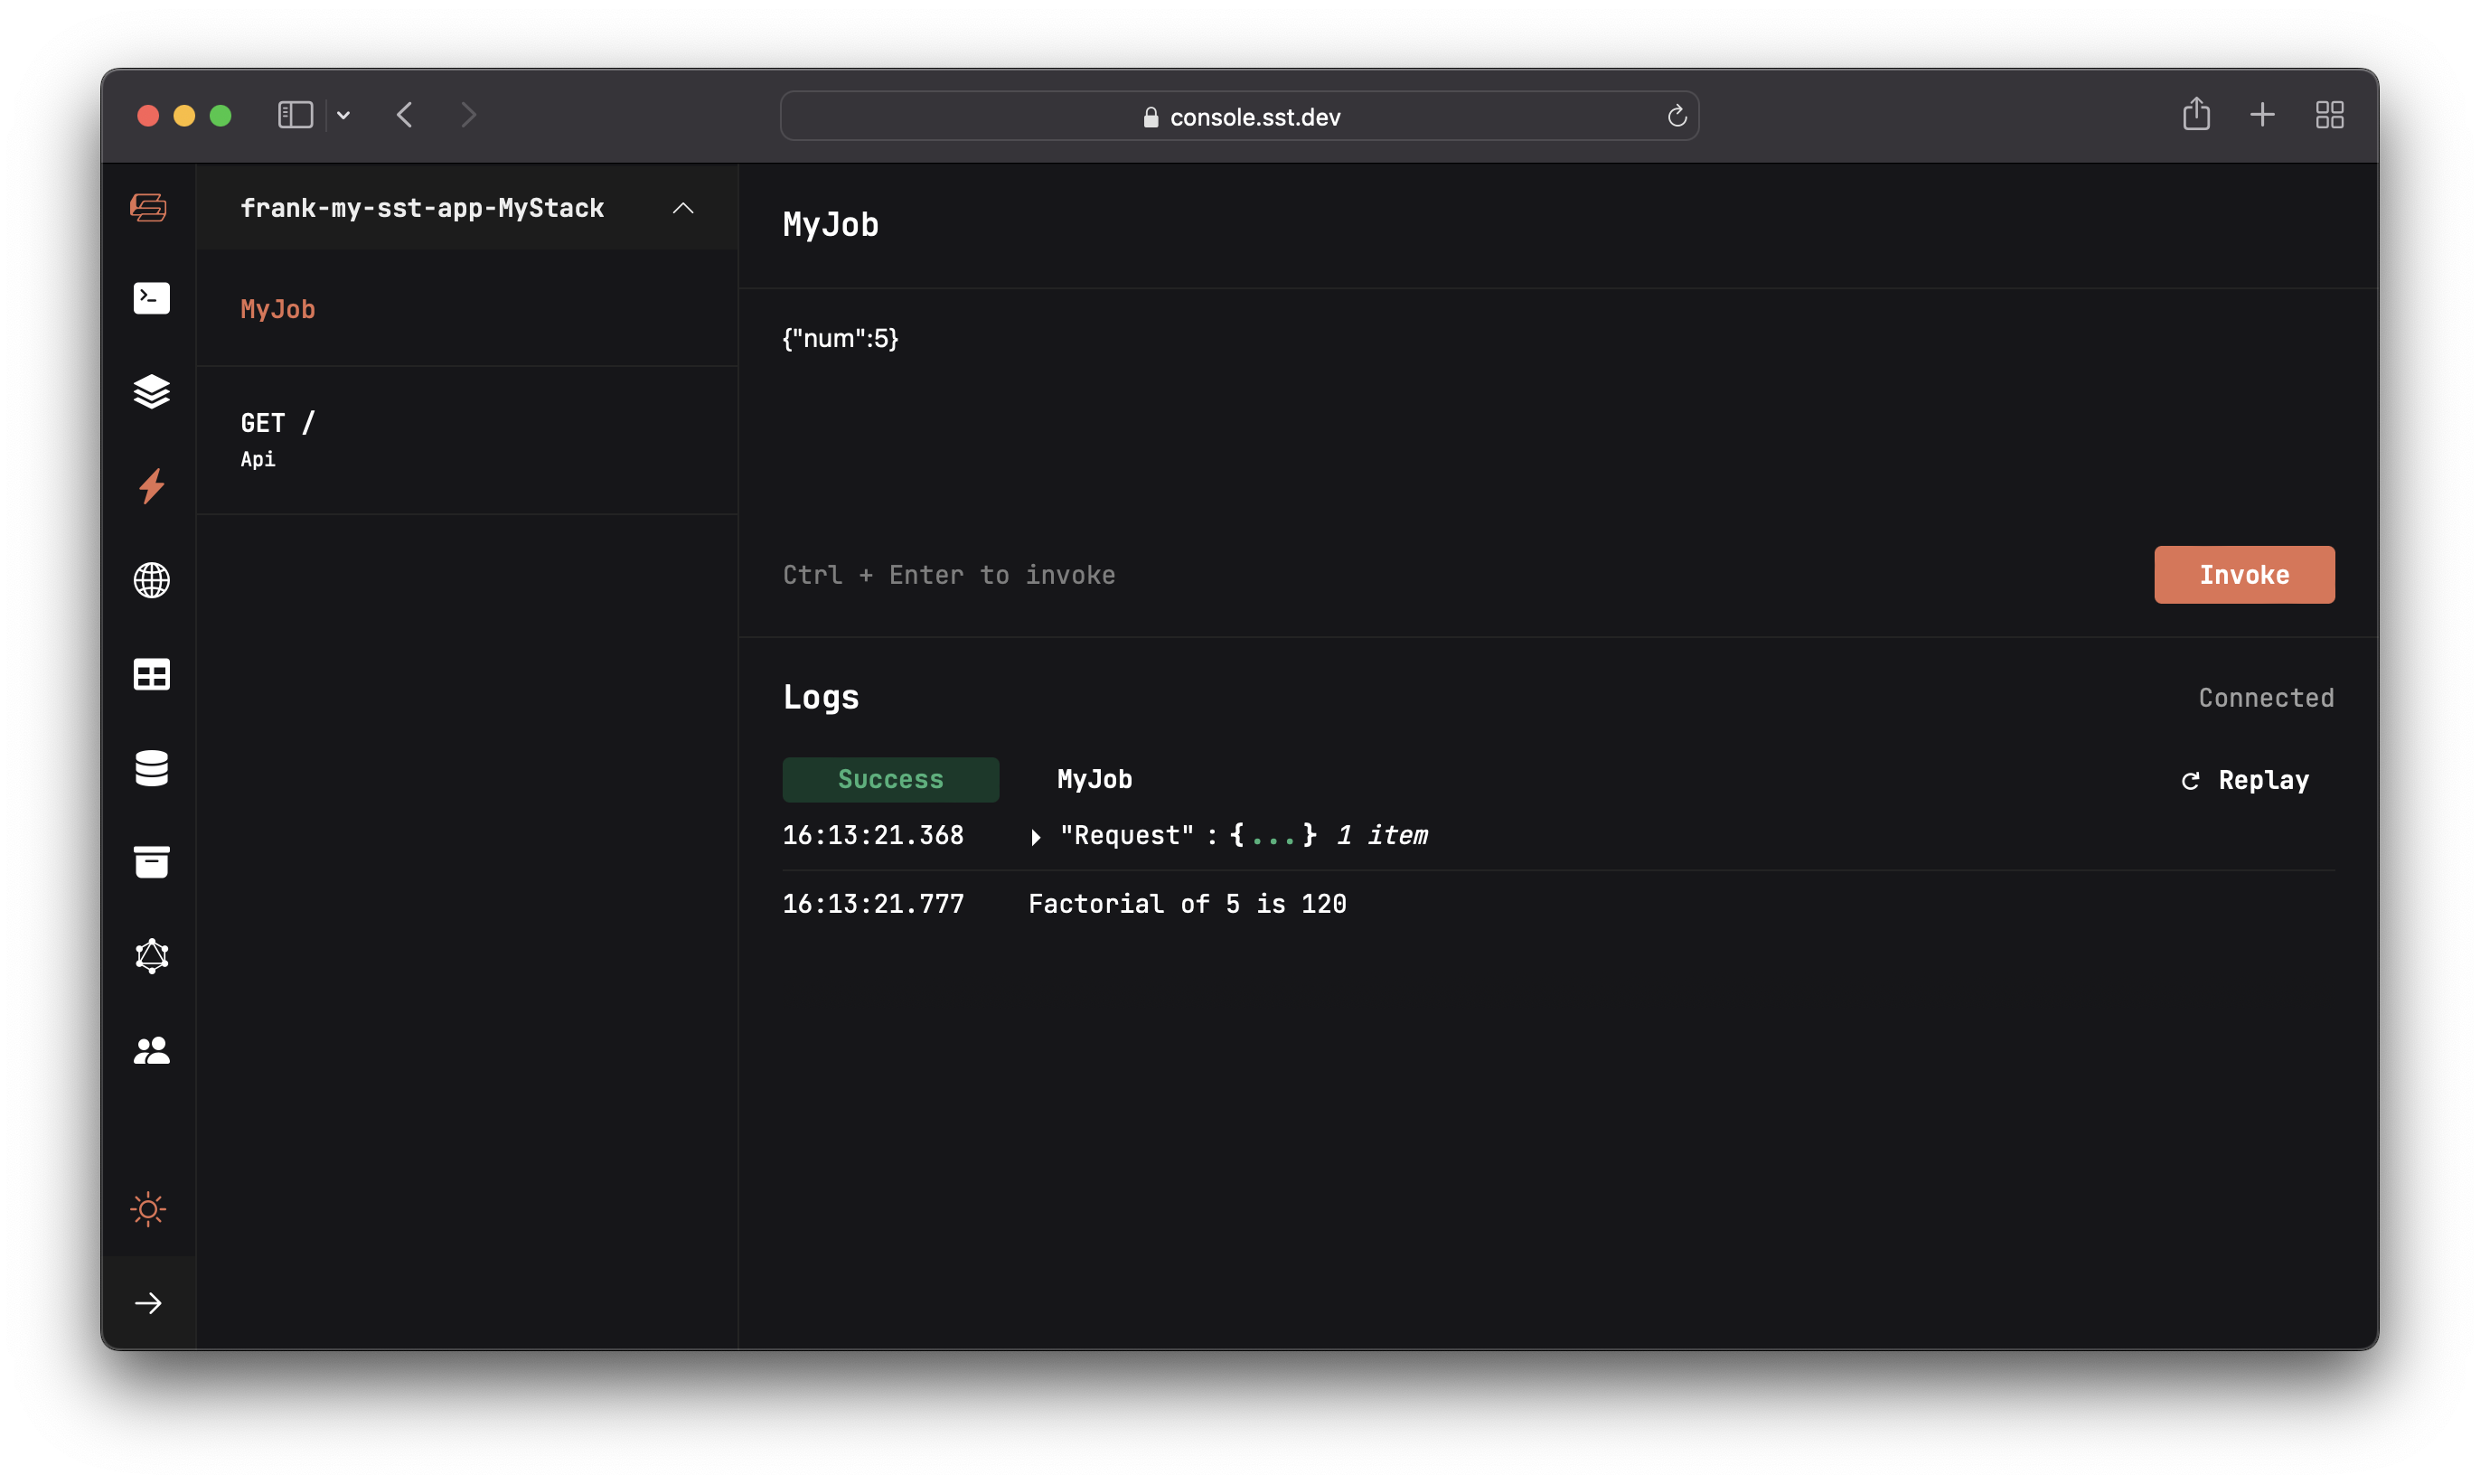Click the Invoke button
The height and width of the screenshot is (1484, 2480).
2244,575
